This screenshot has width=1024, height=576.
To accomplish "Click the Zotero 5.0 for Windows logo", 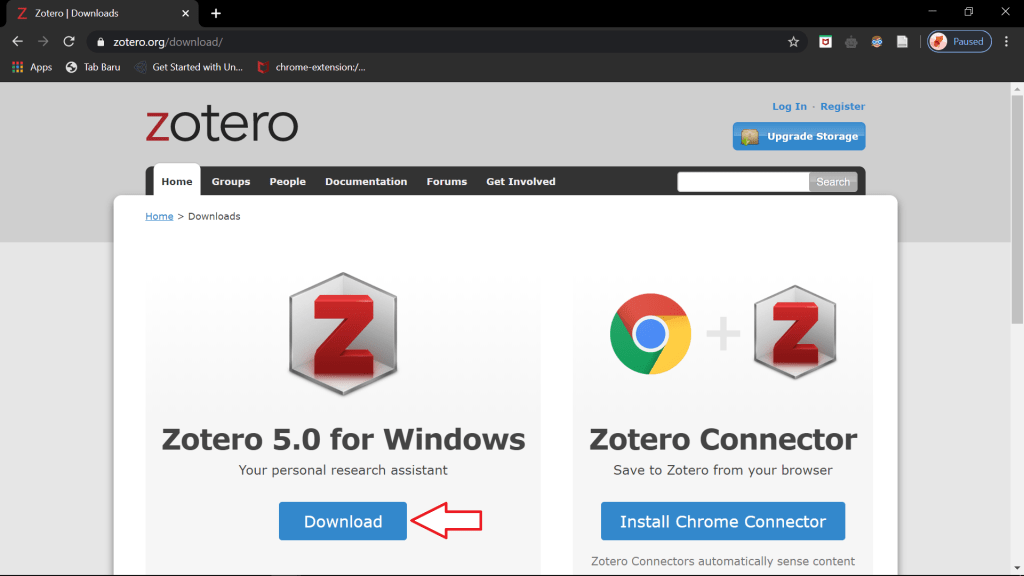I will point(343,334).
